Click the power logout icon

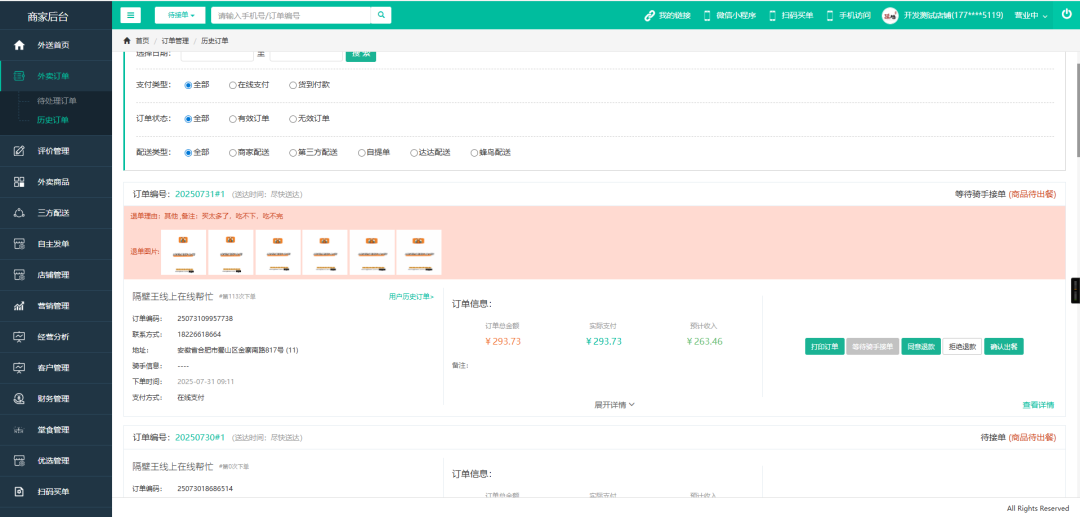1066,15
